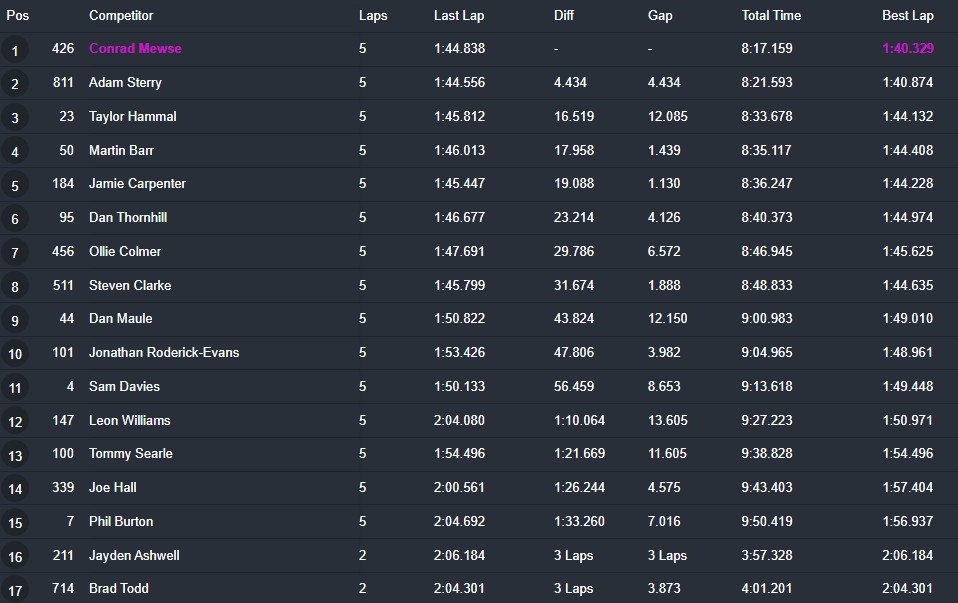Click the position 16 circle badge

click(x=15, y=556)
